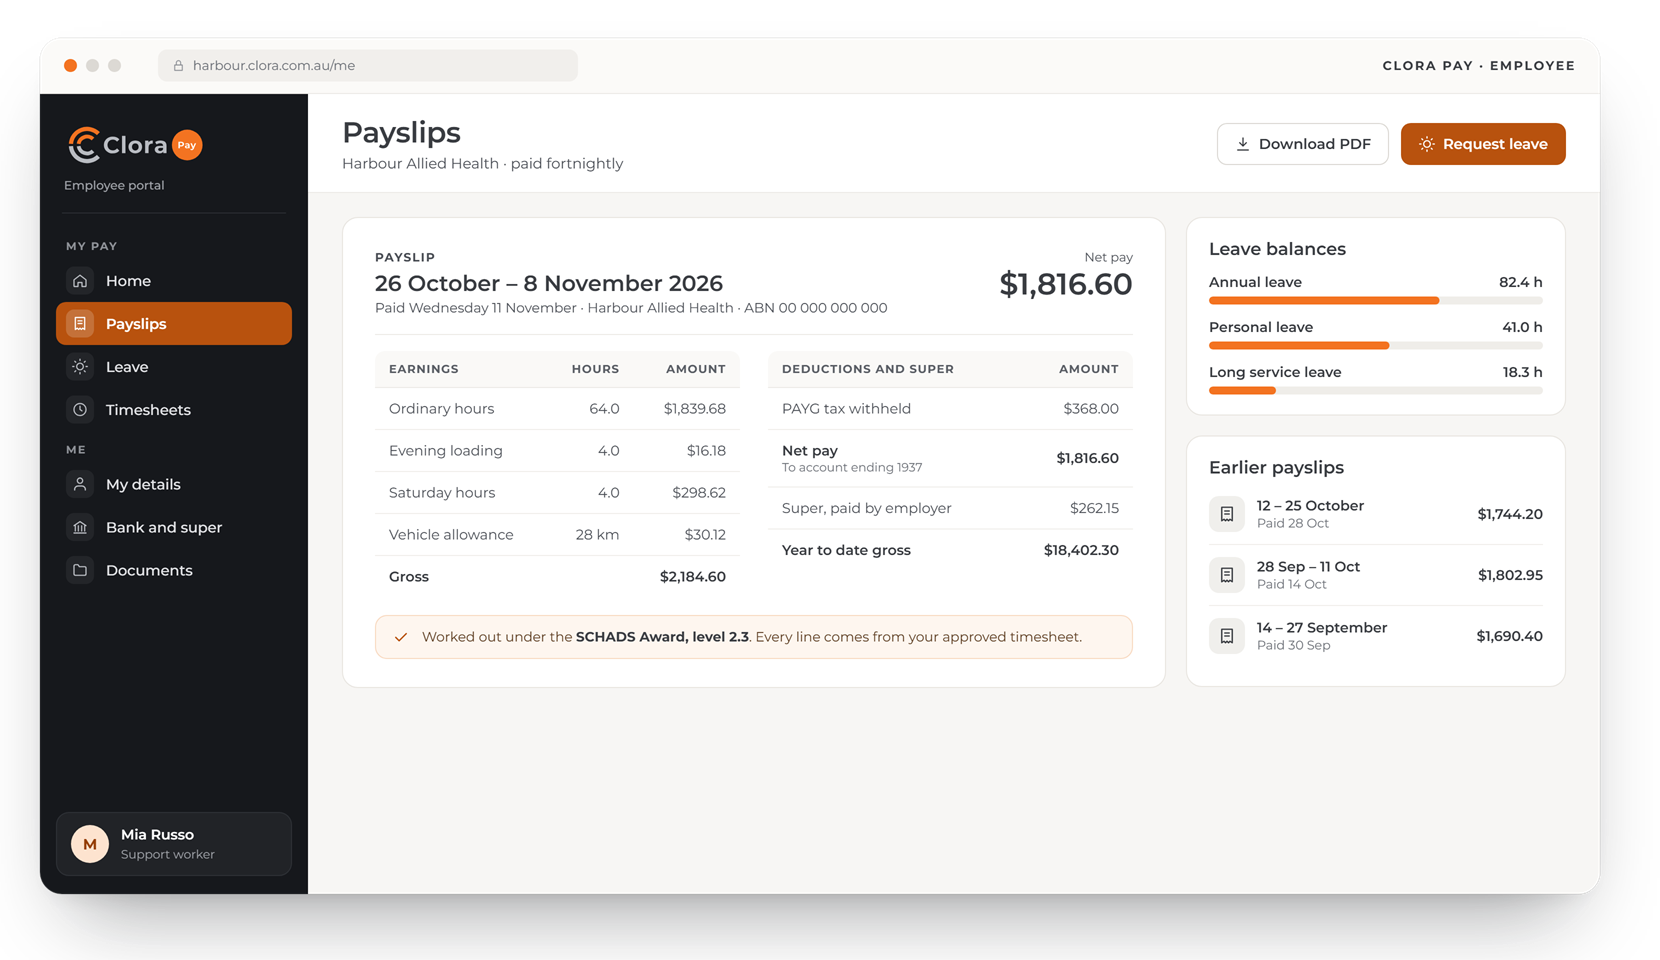1660x960 pixels.
Task: Click the Documents folder icon
Action: coord(80,570)
